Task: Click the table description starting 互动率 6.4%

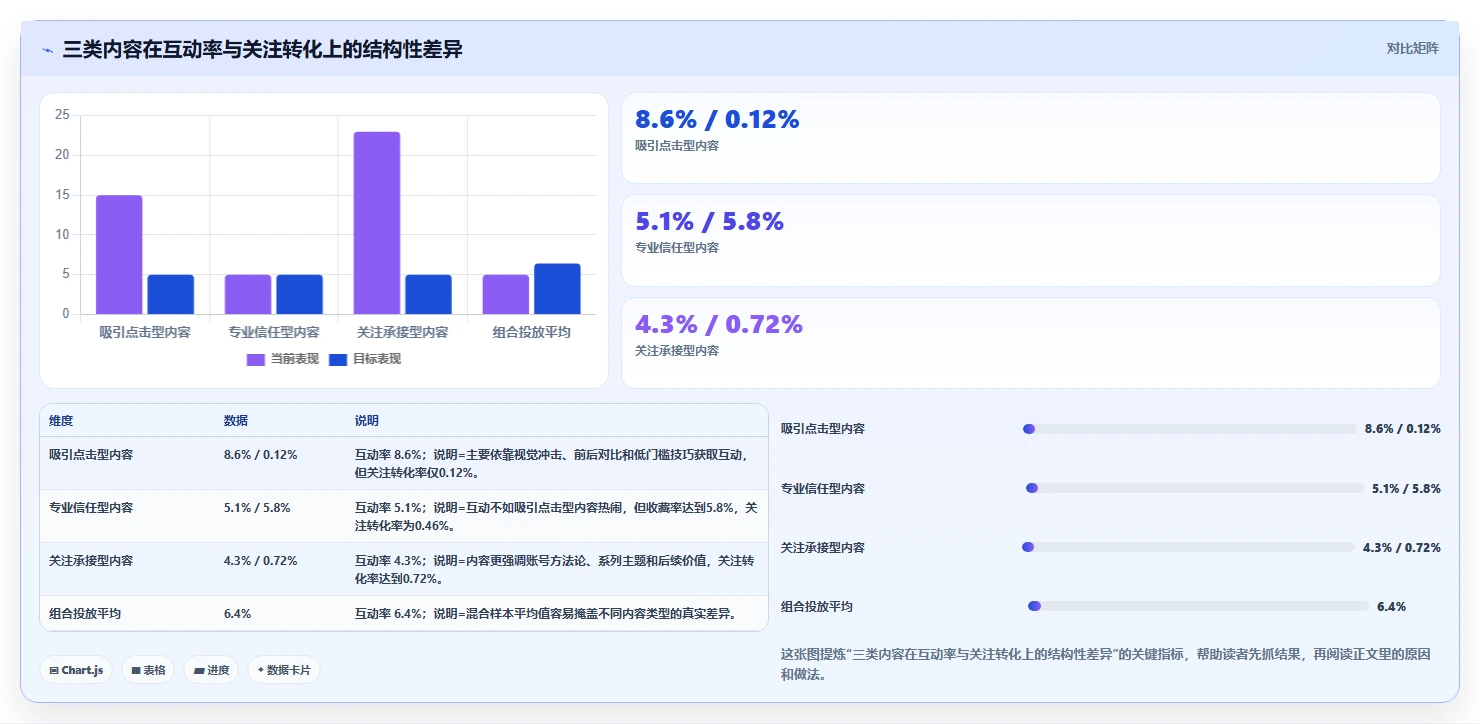Action: click(x=547, y=613)
